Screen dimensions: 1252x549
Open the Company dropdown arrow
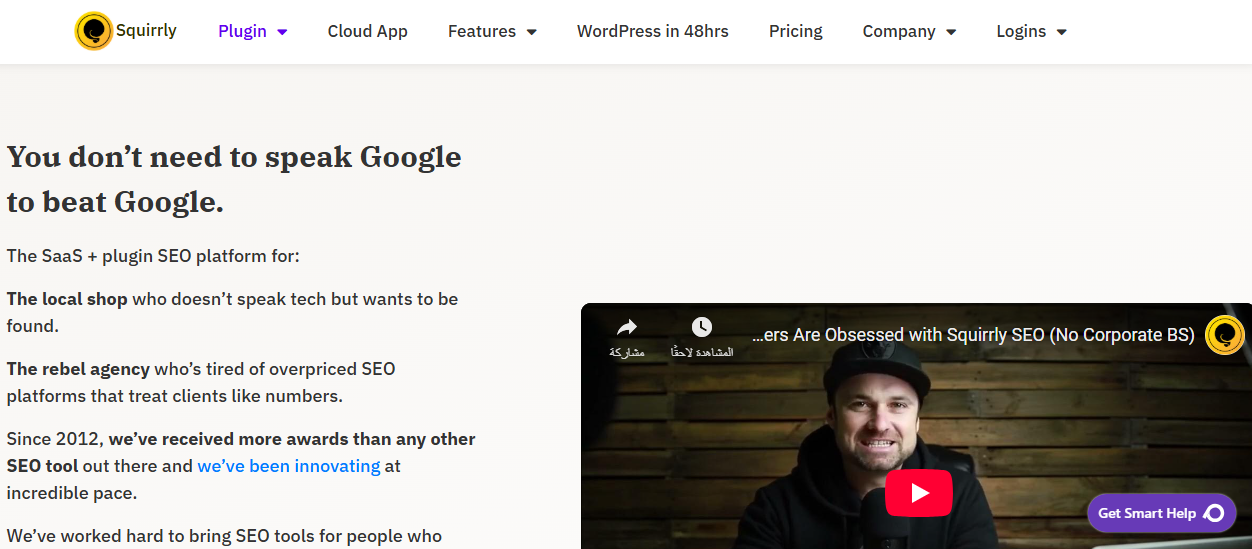click(x=951, y=32)
